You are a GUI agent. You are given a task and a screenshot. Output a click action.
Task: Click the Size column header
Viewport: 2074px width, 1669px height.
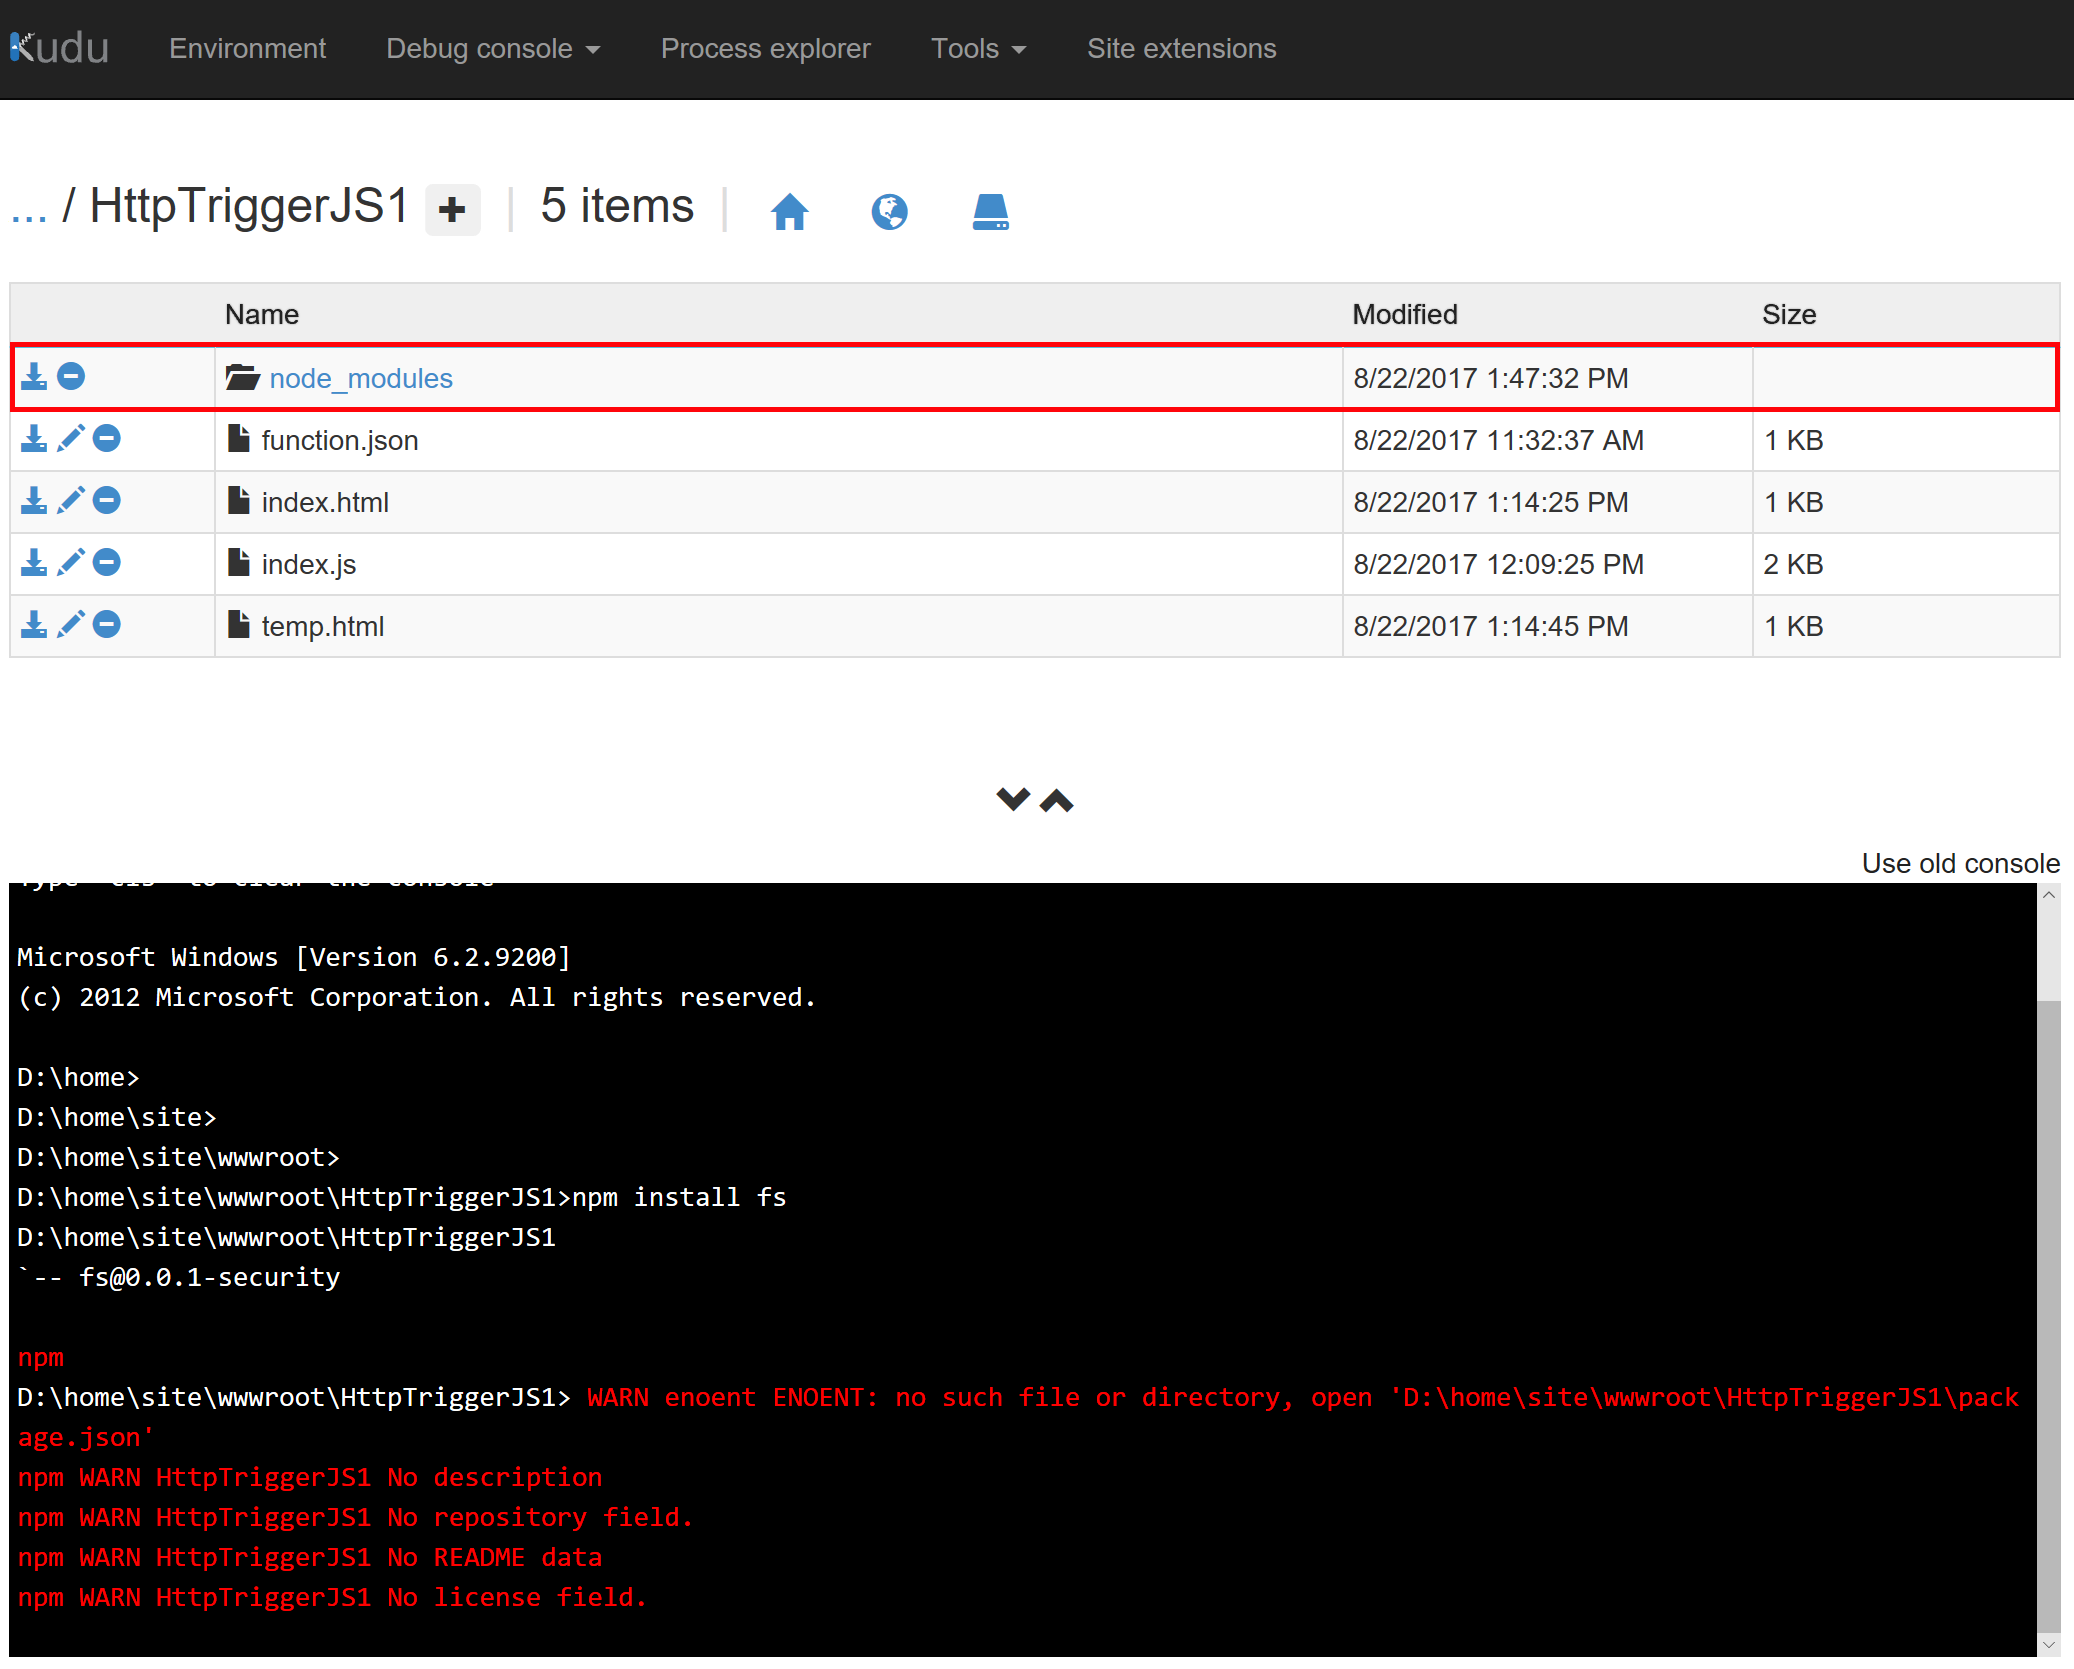point(1789,314)
